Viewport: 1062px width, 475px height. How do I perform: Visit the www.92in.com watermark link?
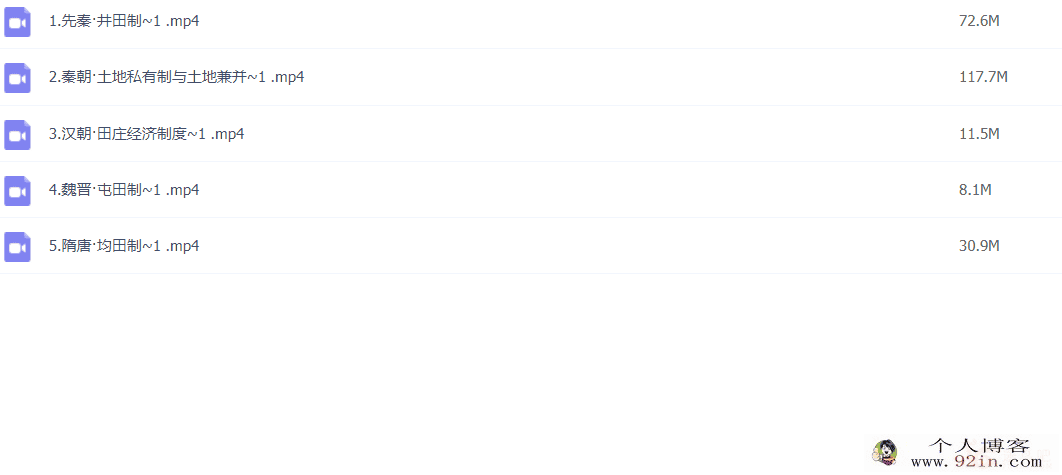[x=976, y=462]
